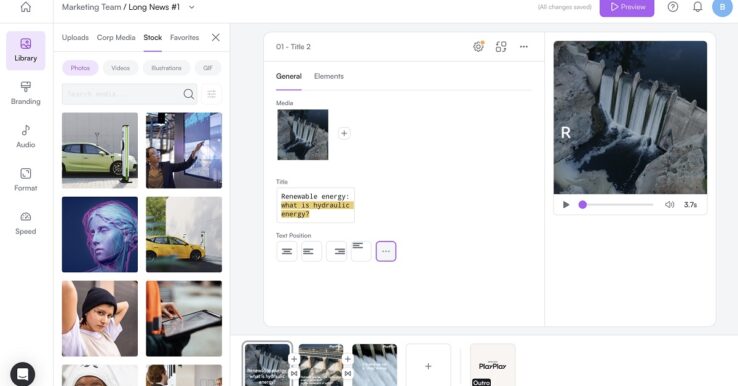The image size is (738, 386).
Task: Click the video preview progress slider
Action: tap(617, 205)
